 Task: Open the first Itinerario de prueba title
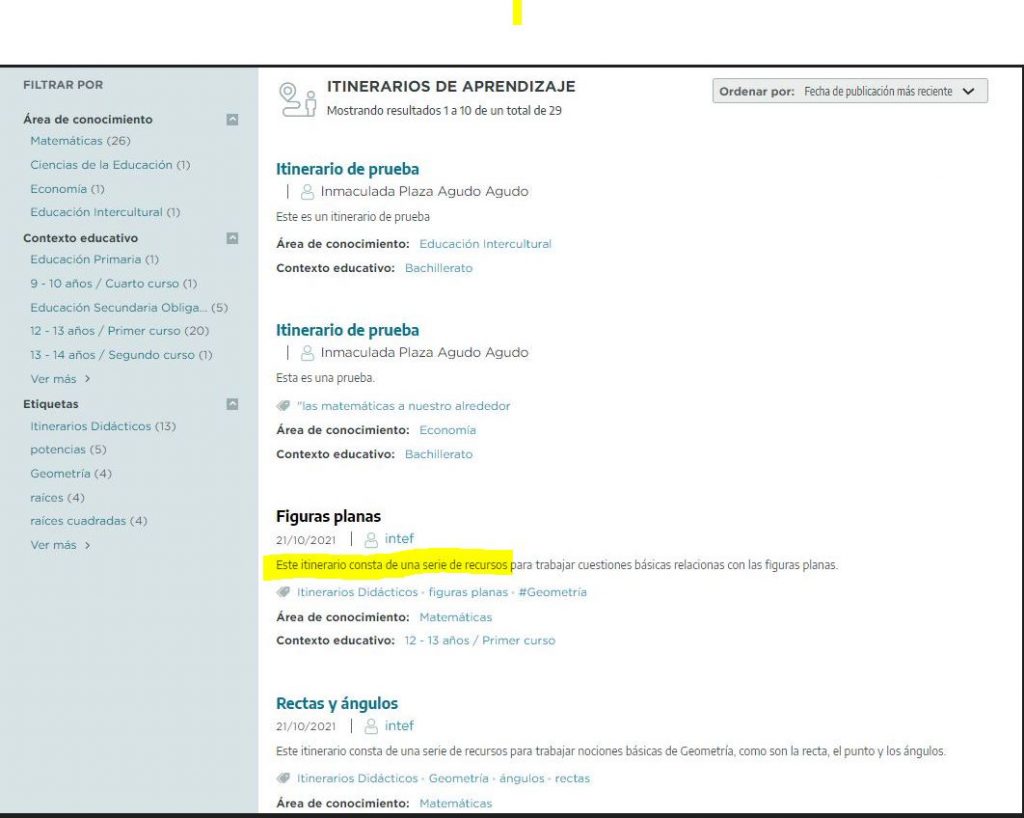tap(347, 169)
